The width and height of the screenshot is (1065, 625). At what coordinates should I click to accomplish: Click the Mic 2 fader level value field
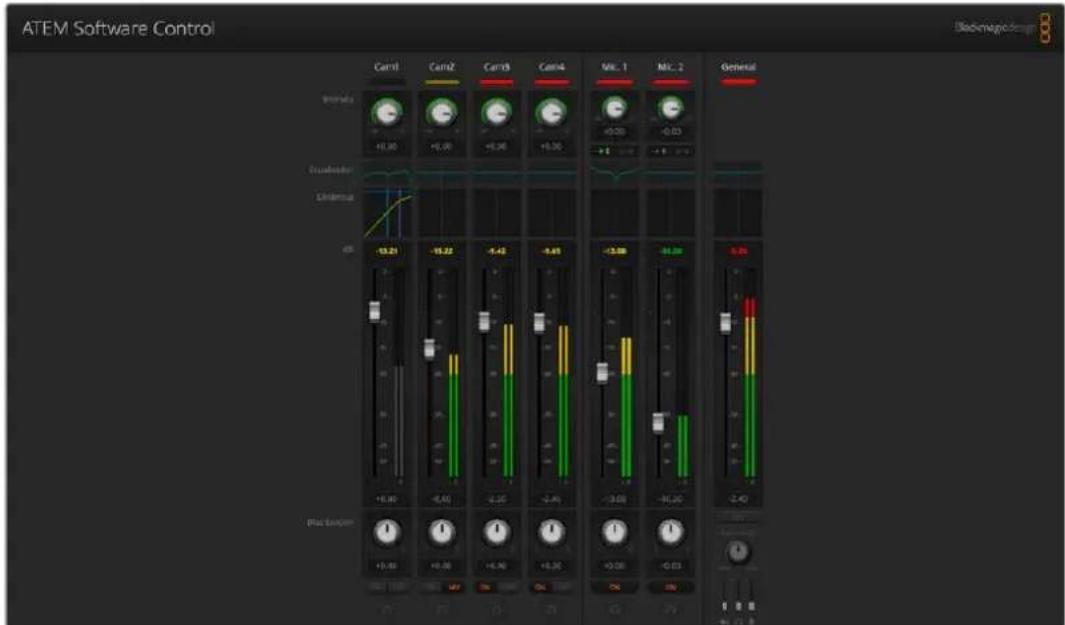[x=670, y=499]
